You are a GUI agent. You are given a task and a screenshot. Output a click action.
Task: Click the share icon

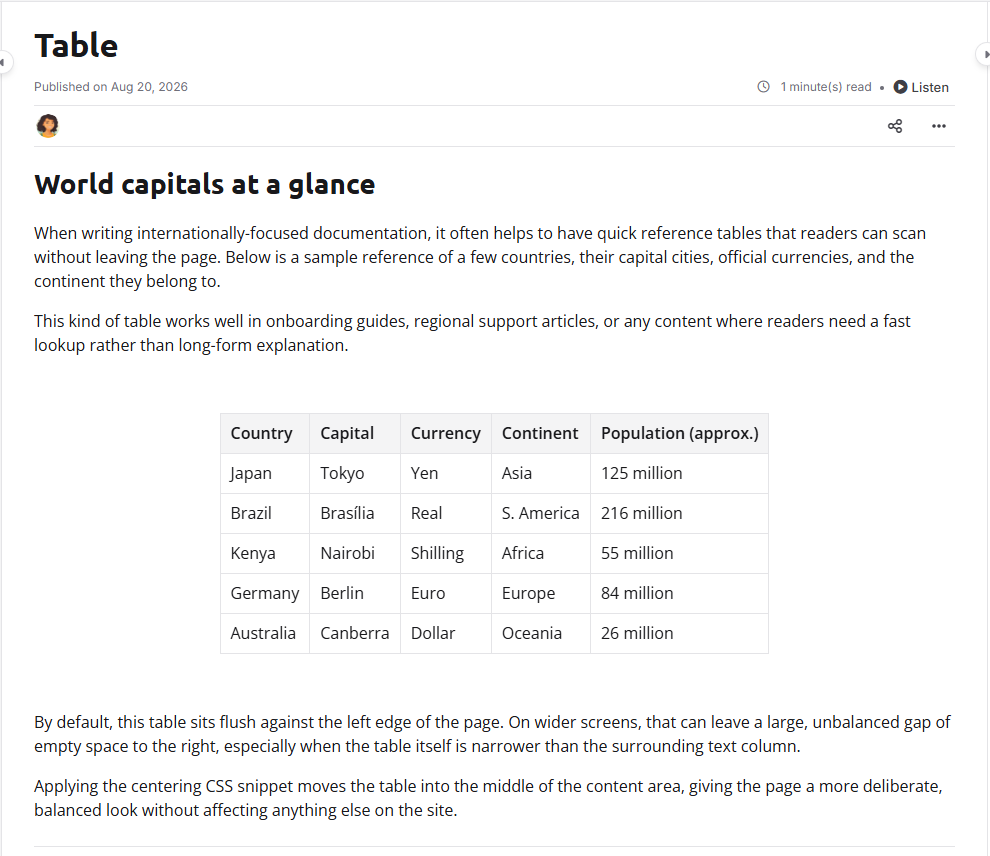pos(895,126)
